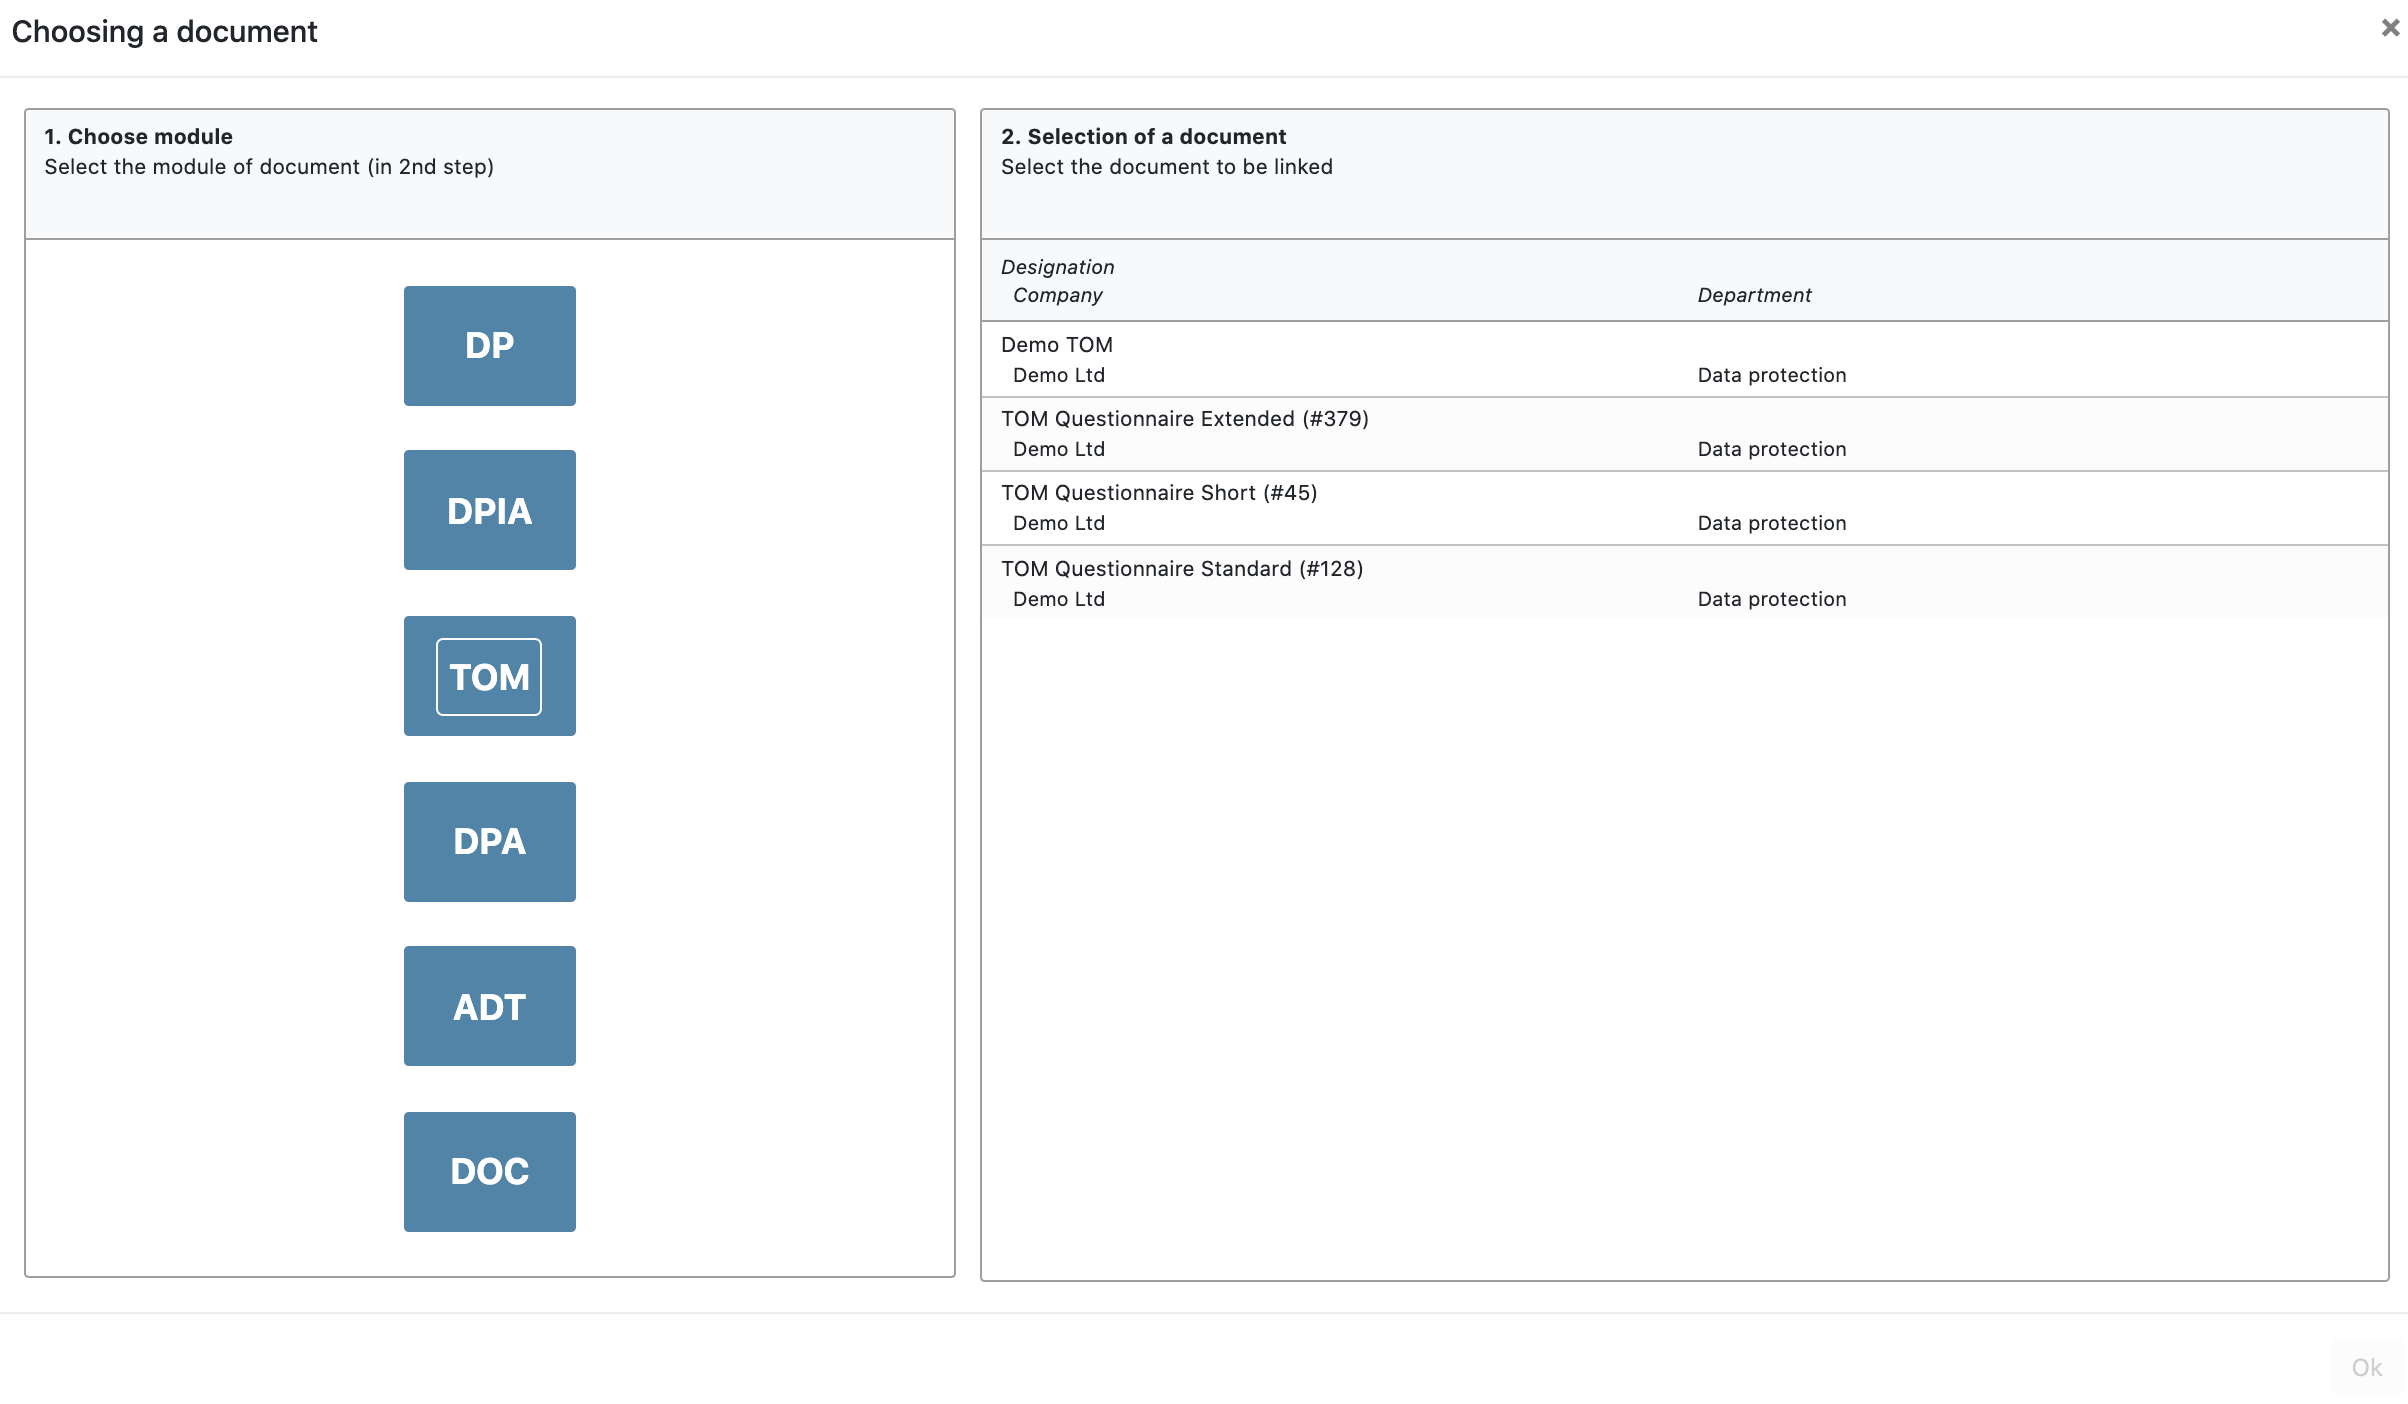The width and height of the screenshot is (2408, 1404).
Task: Click Data protection in Questionnaire Extended row
Action: [x=1771, y=449]
